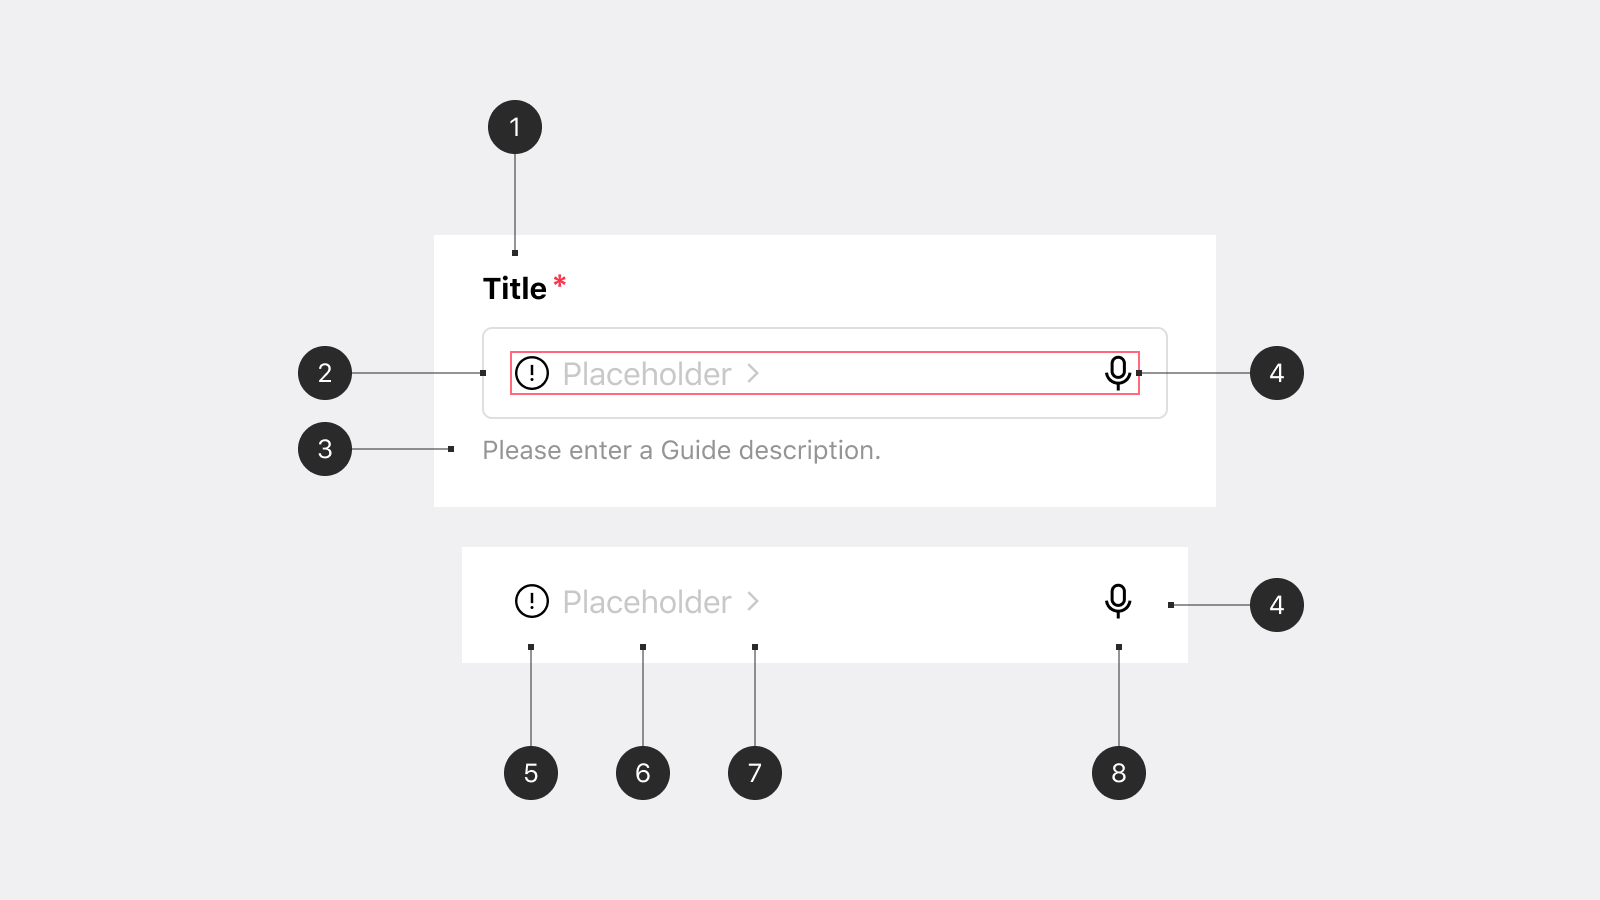
Task: Select callout badge number 7
Action: click(755, 772)
